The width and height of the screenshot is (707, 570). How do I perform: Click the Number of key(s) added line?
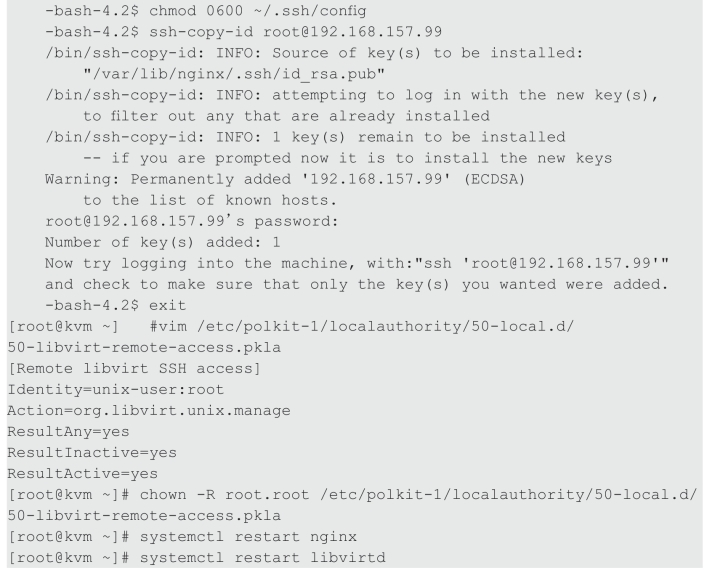coord(162,242)
